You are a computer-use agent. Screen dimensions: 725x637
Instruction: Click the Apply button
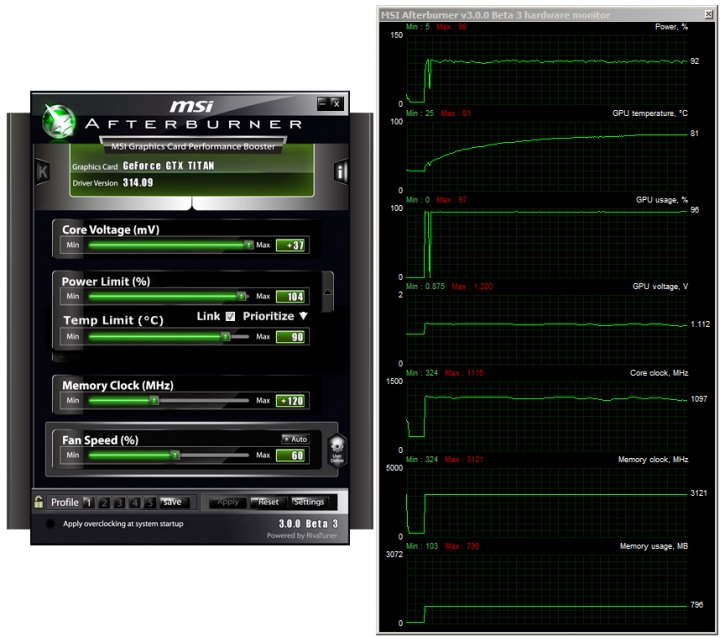click(x=228, y=502)
